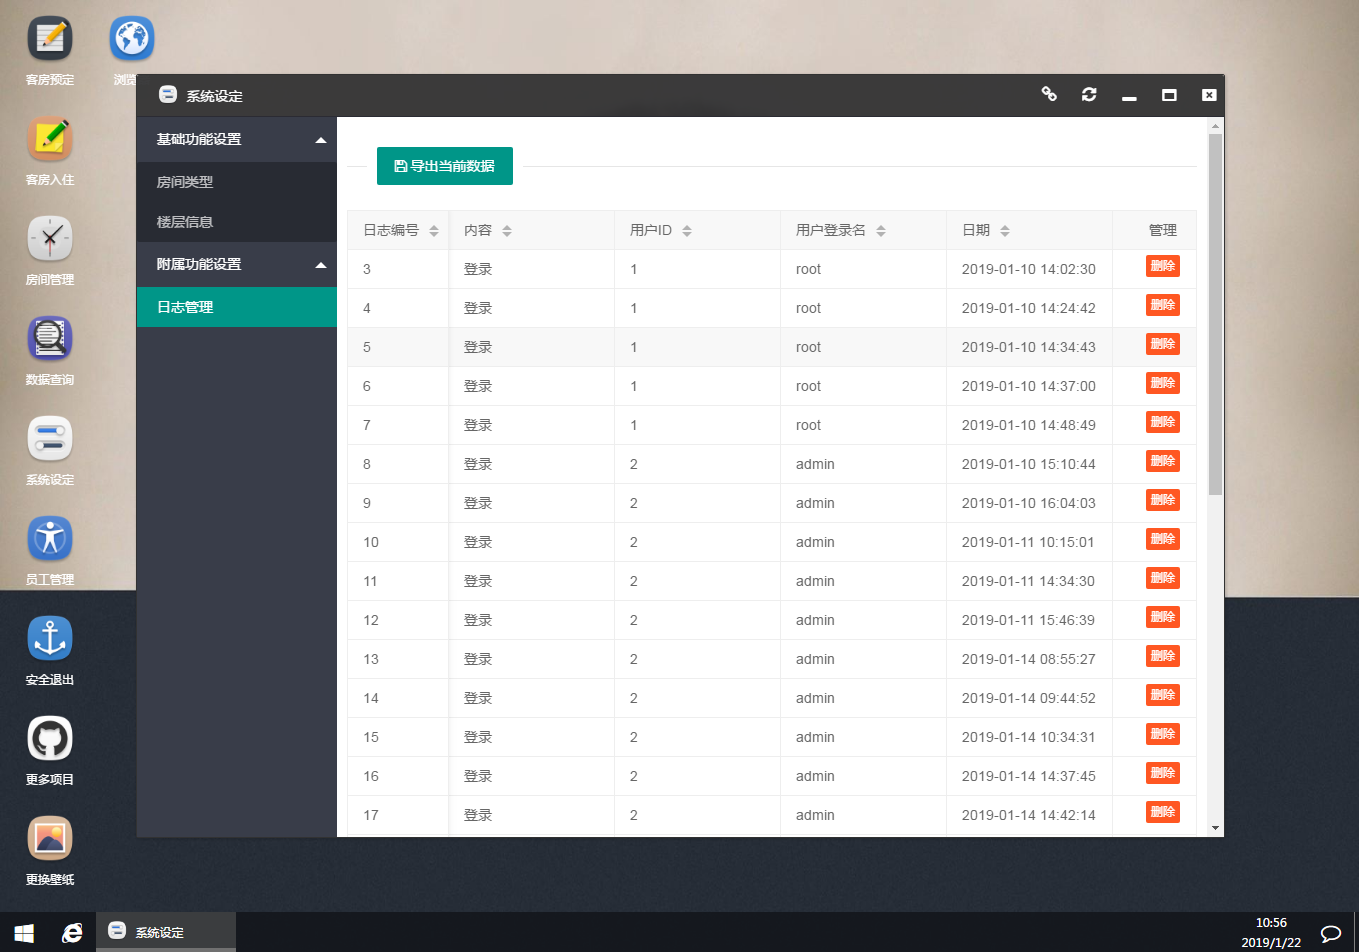Click the link icon in the window title bar
Viewport: 1359px width, 952px height.
[x=1049, y=94]
